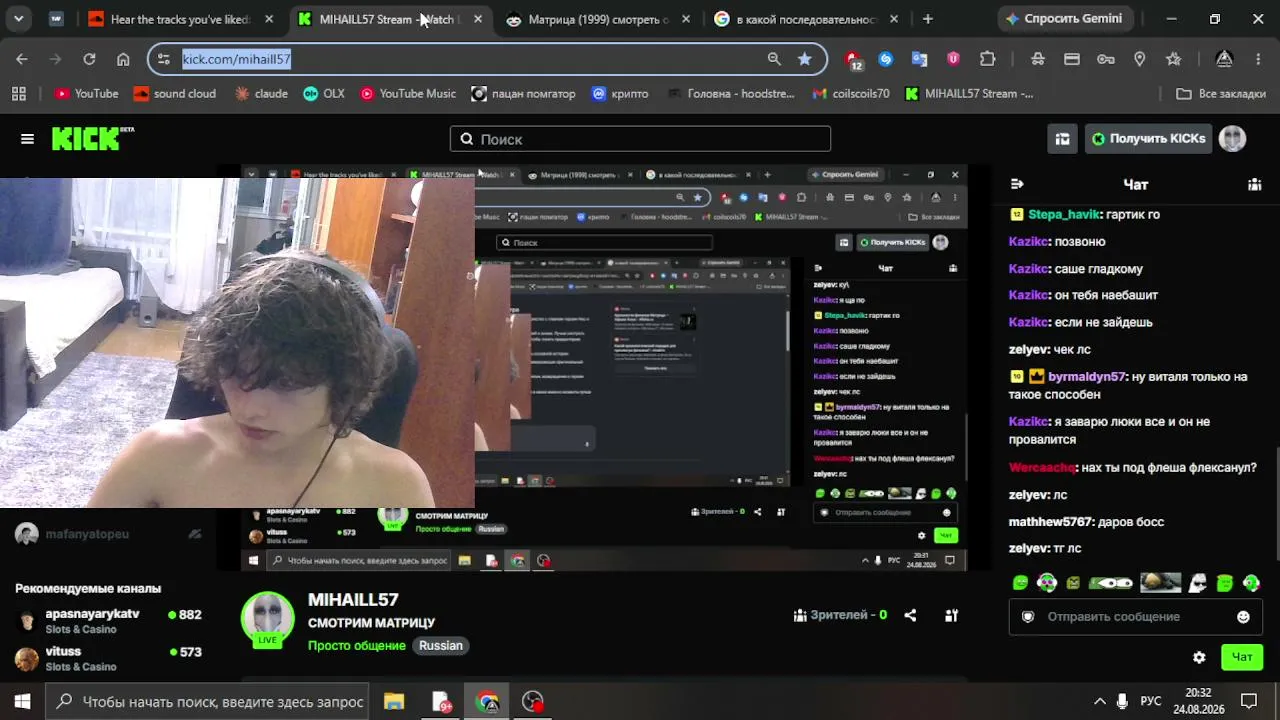The height and width of the screenshot is (720, 1280).
Task: Go to the browser home page
Action: click(x=123, y=59)
